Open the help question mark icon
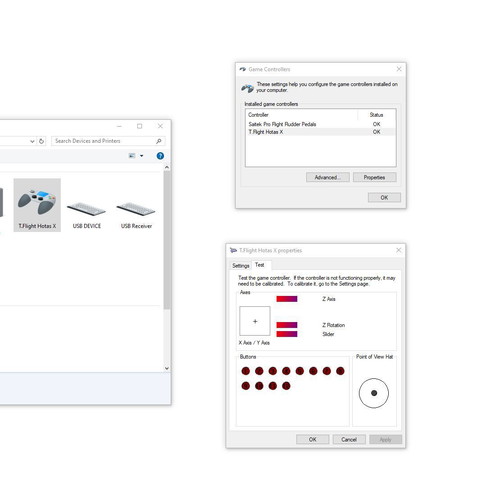 coord(160,156)
